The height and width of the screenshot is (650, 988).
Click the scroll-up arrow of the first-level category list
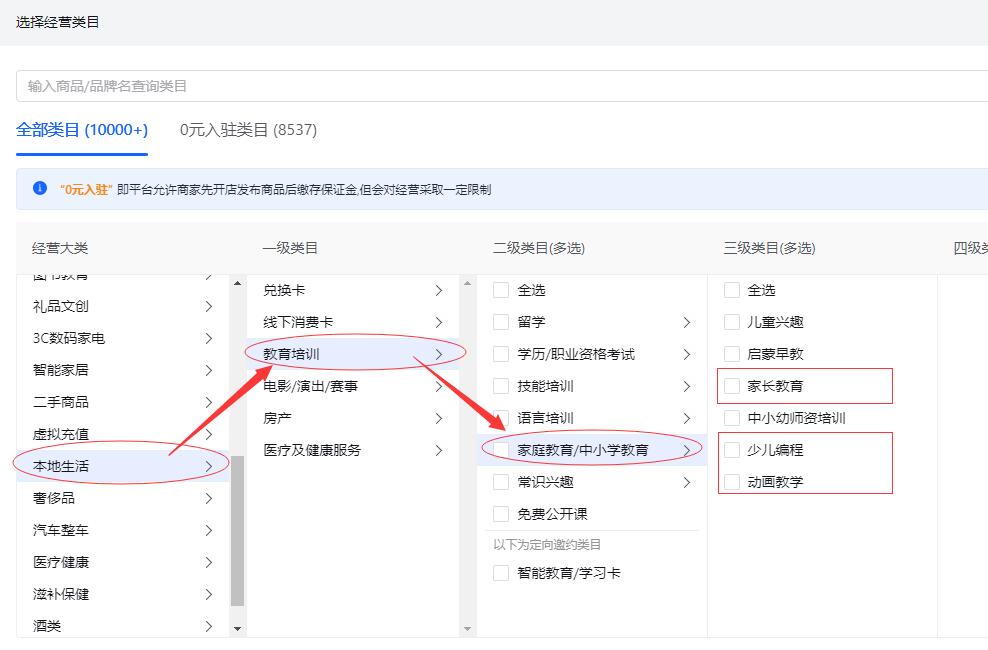coord(467,284)
